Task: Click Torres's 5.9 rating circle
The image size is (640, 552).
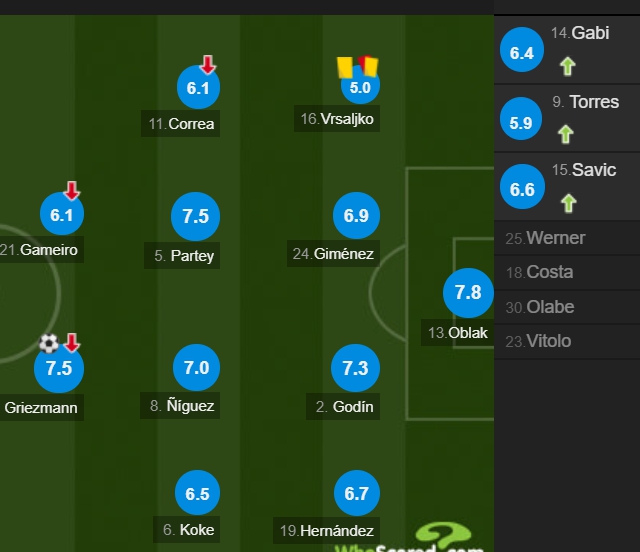Action: [521, 118]
